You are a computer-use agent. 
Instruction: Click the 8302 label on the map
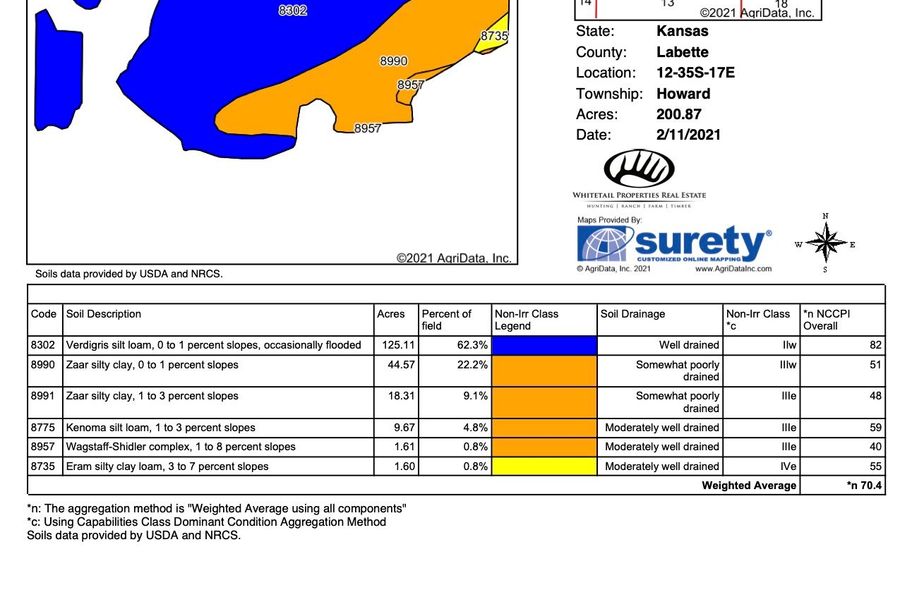coord(293,10)
